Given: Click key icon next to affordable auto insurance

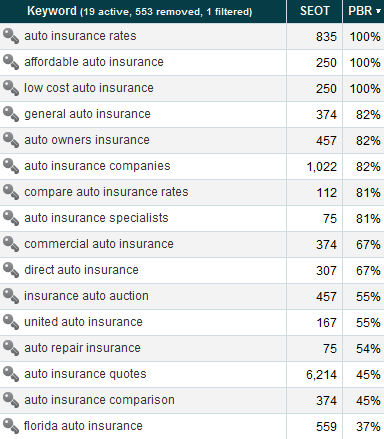Looking at the screenshot, I should click(x=11, y=62).
